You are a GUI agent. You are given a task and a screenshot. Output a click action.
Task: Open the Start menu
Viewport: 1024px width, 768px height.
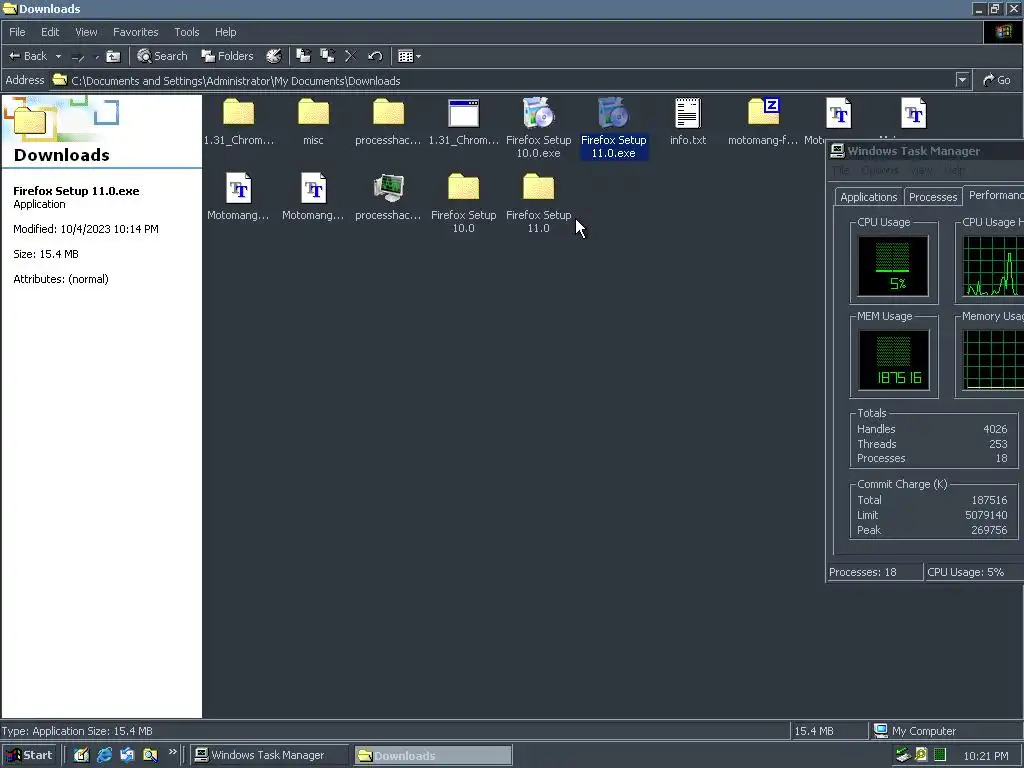click(29, 755)
